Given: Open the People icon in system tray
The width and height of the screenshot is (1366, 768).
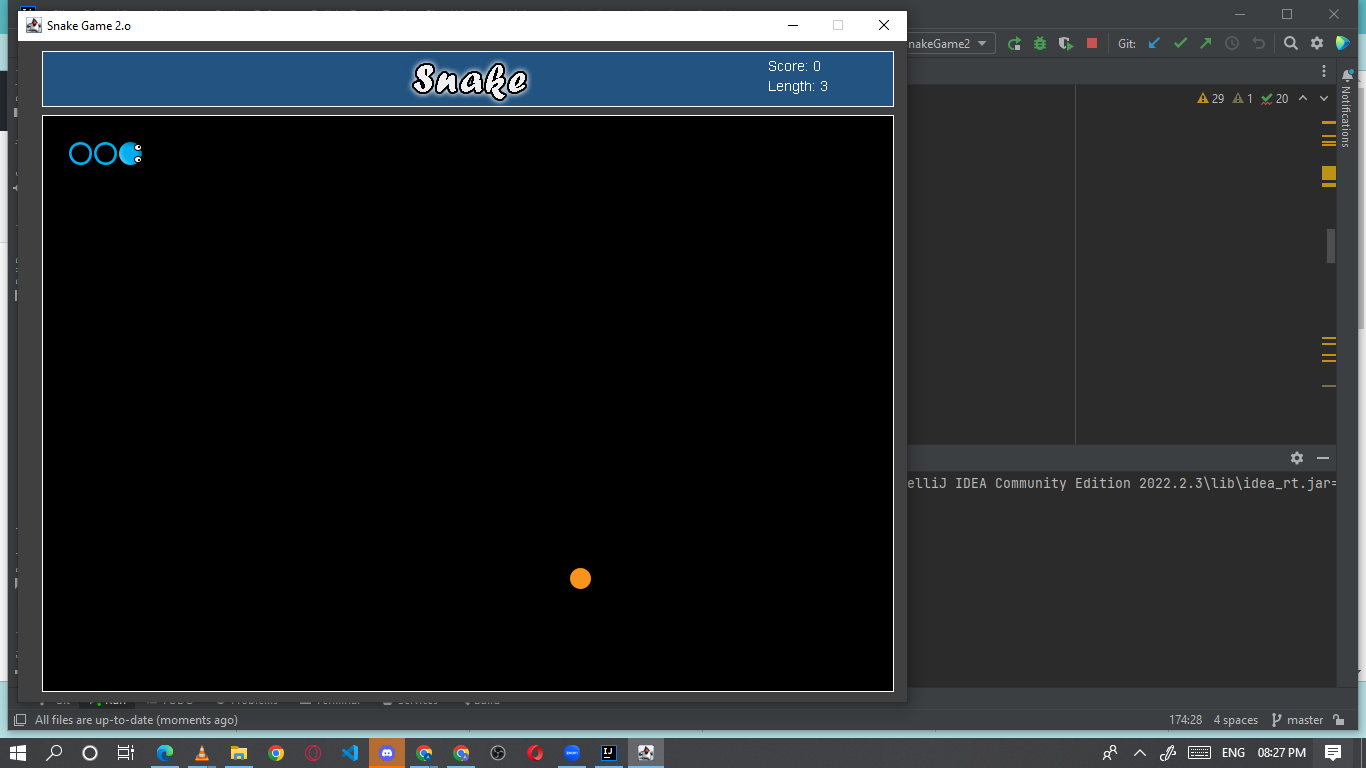Looking at the screenshot, I should [x=1110, y=753].
